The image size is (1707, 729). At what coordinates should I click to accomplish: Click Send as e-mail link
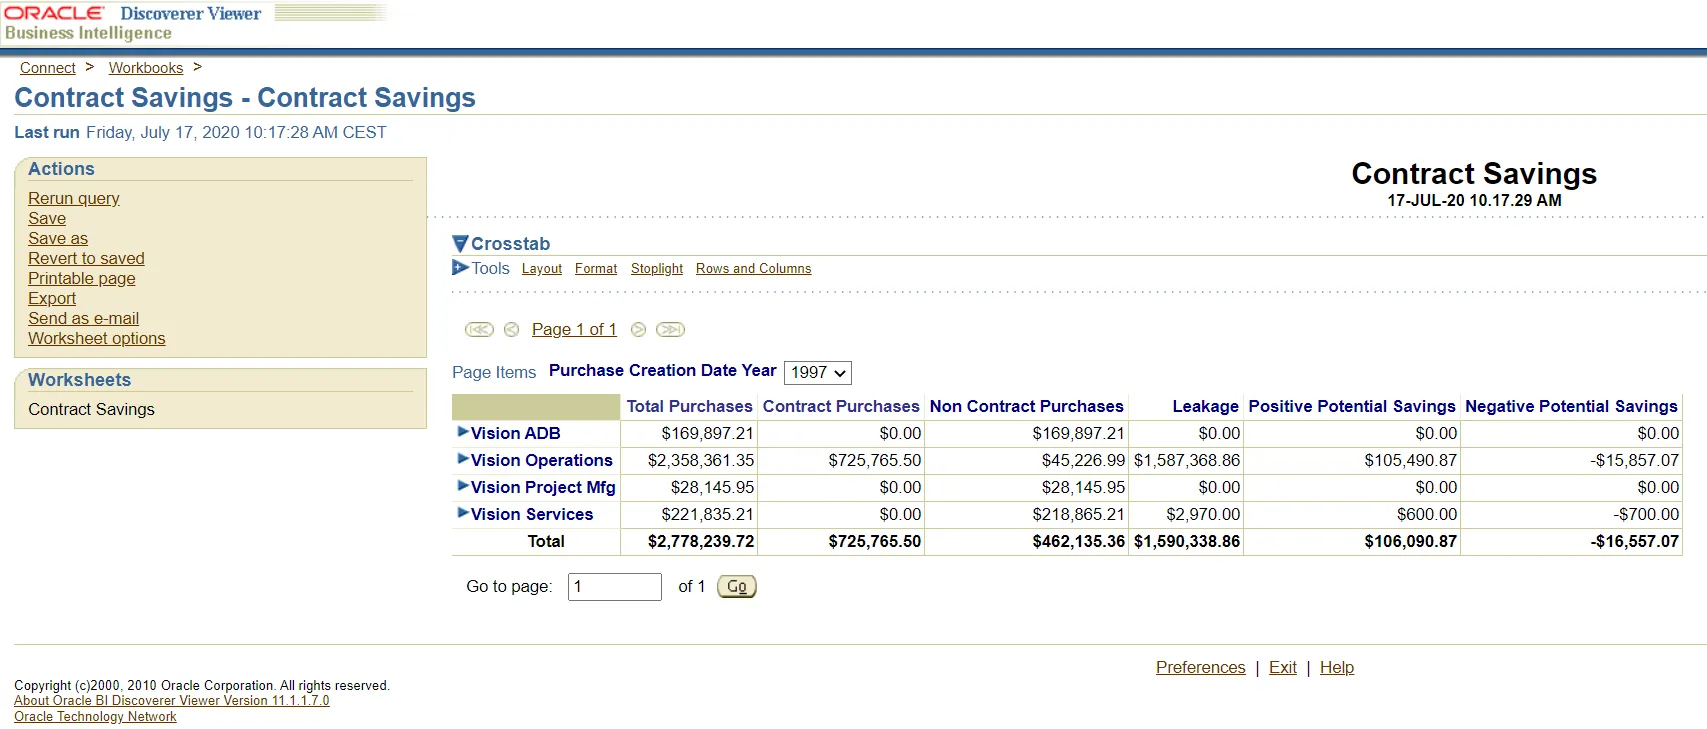tap(84, 318)
